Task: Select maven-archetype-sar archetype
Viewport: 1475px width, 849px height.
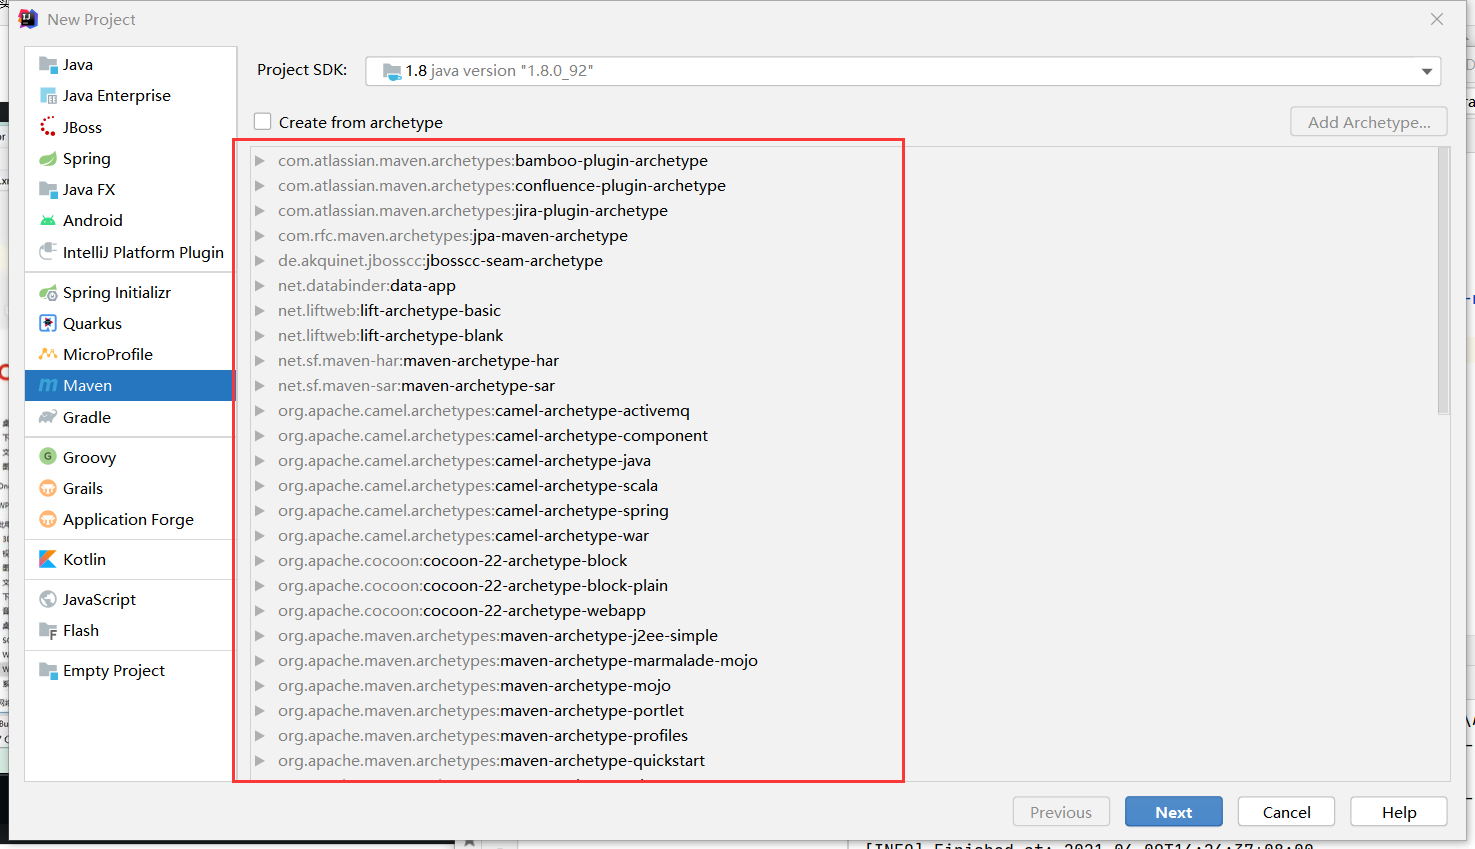Action: 416,385
